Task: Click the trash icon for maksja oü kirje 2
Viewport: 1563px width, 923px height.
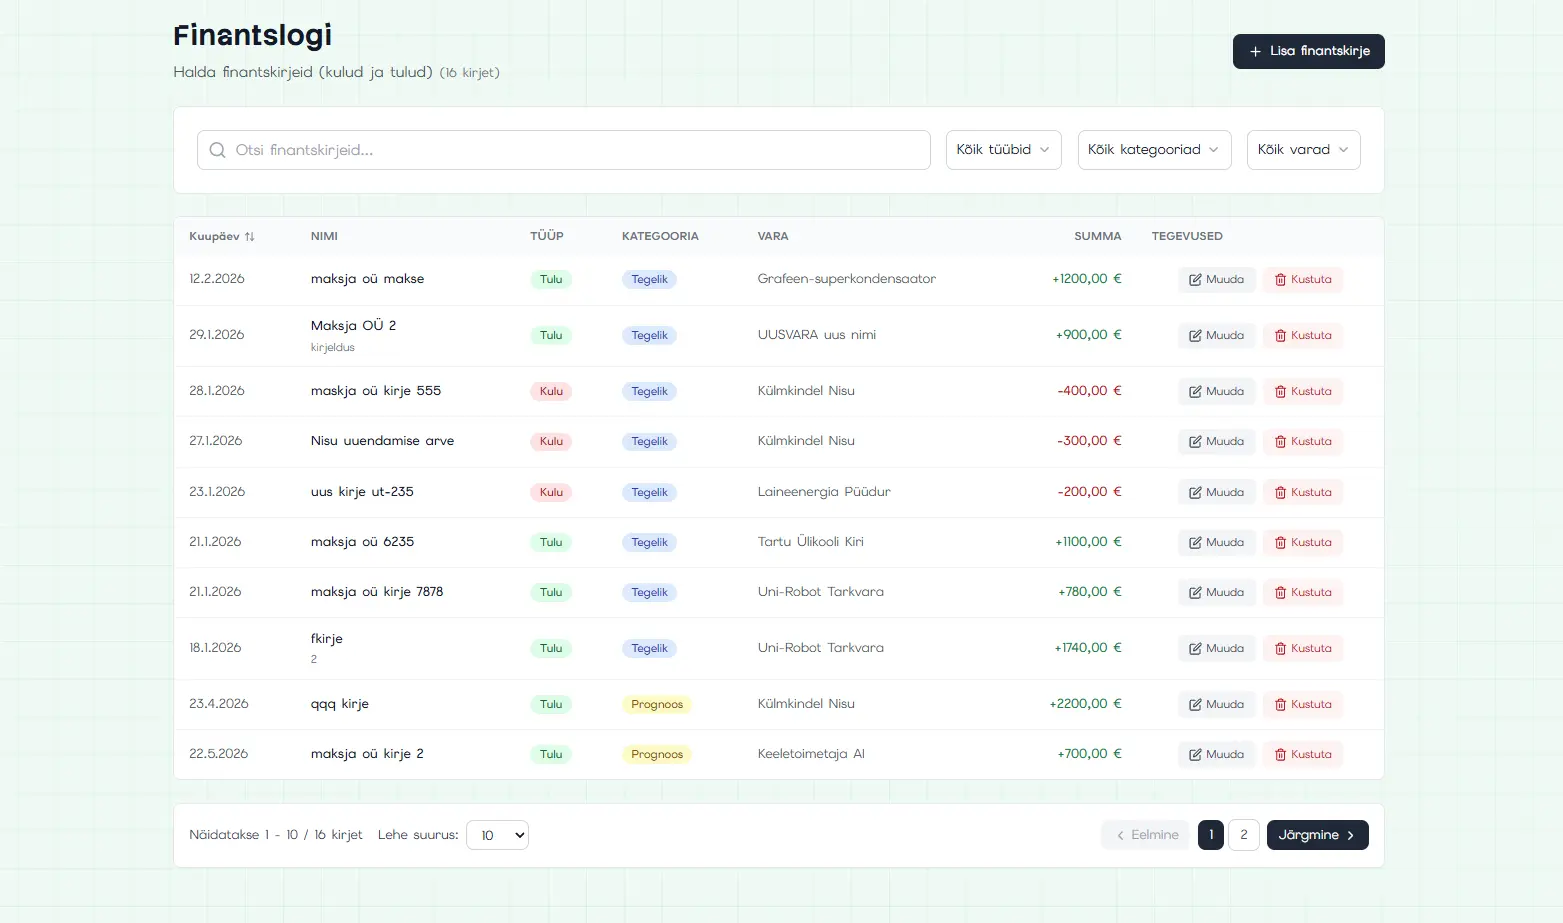Action: (x=1280, y=755)
